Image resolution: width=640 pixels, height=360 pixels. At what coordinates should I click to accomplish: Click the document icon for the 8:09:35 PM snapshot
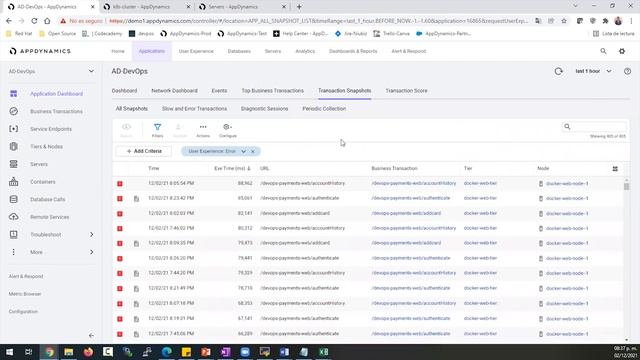136,244
